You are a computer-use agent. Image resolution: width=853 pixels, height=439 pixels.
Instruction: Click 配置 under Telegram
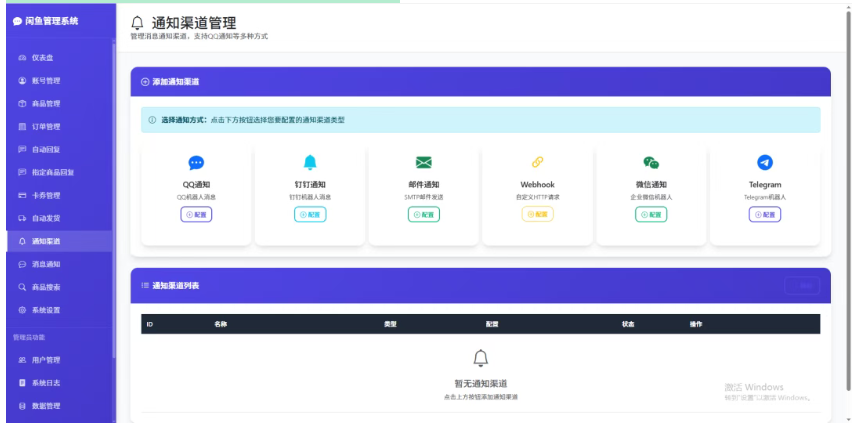tap(765, 214)
